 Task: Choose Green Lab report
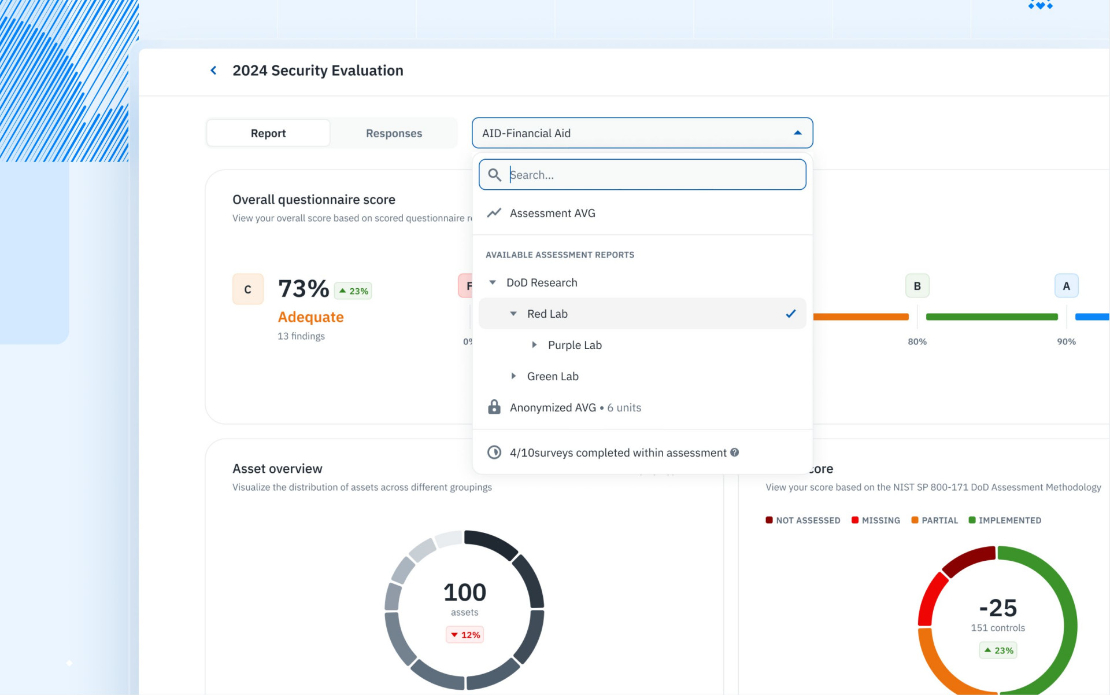(552, 376)
